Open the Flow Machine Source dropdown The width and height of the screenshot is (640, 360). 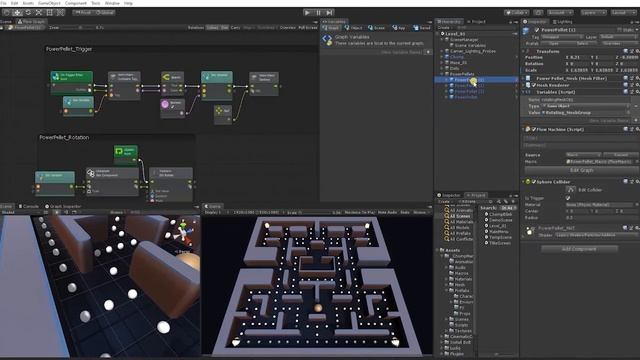pos(583,155)
